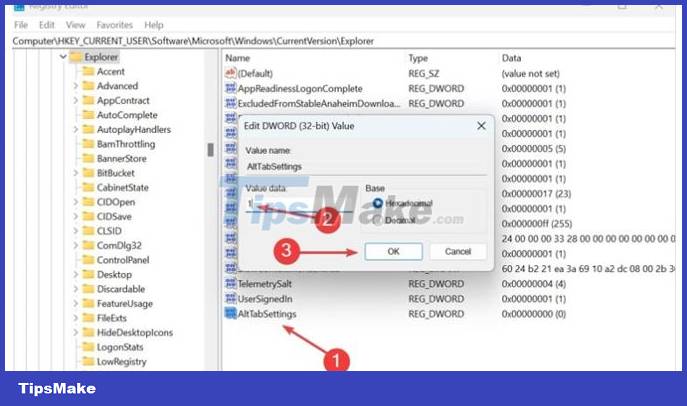Screen dimensions: 687x406
Task: Click the (value not set) data cell
Action: tap(531, 74)
